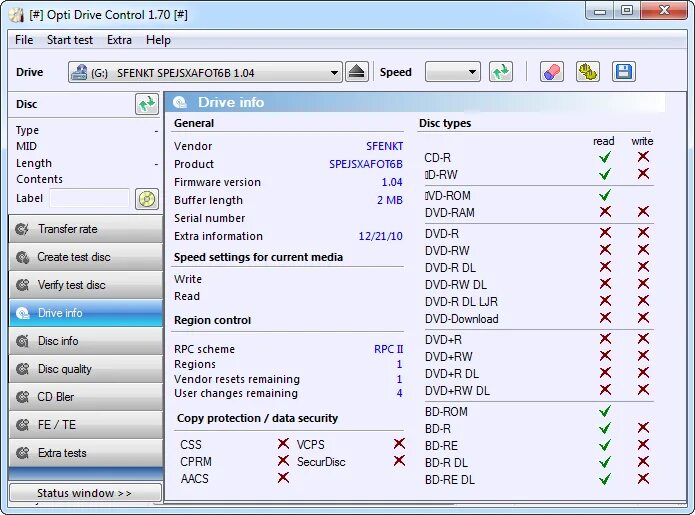Refresh disc info in Disc panel
The height and width of the screenshot is (515, 695).
click(x=147, y=105)
